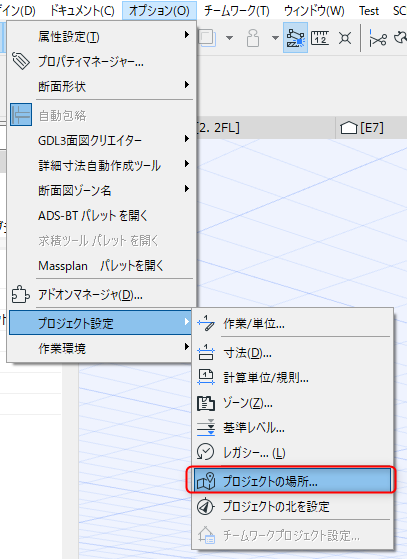Switch to the E7 view tab

coord(362,128)
